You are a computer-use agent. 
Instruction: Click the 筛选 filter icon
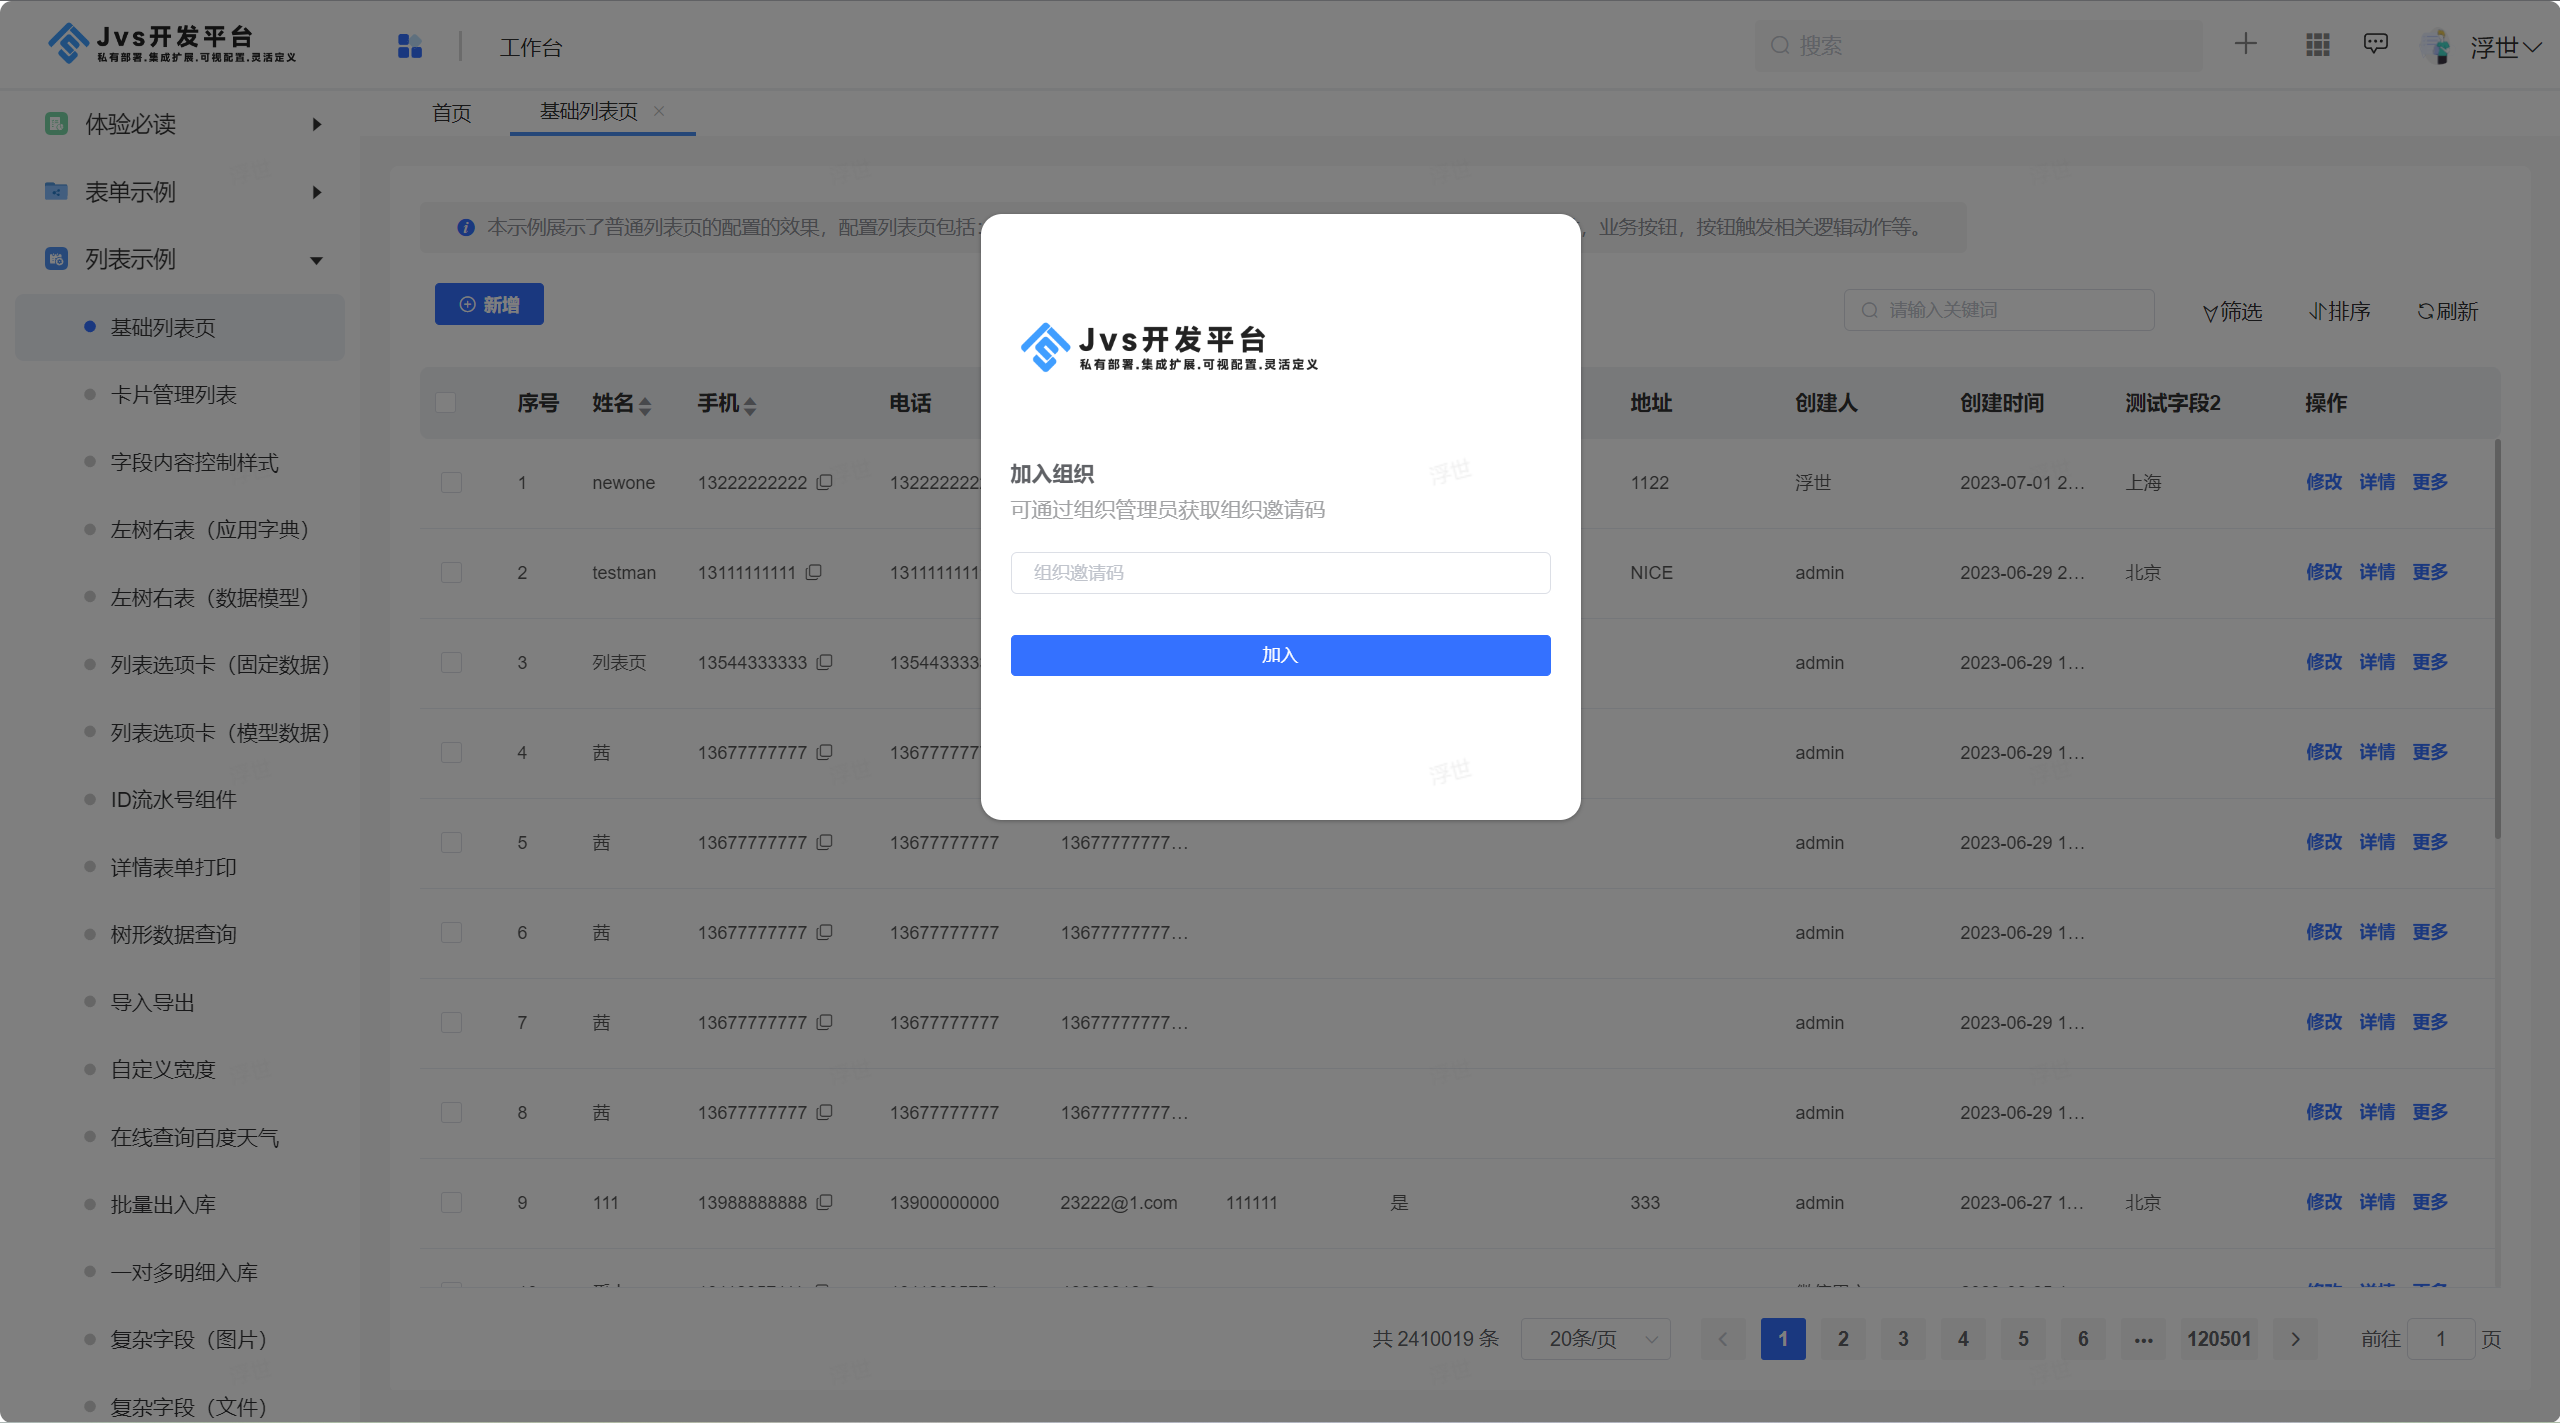2210,313
